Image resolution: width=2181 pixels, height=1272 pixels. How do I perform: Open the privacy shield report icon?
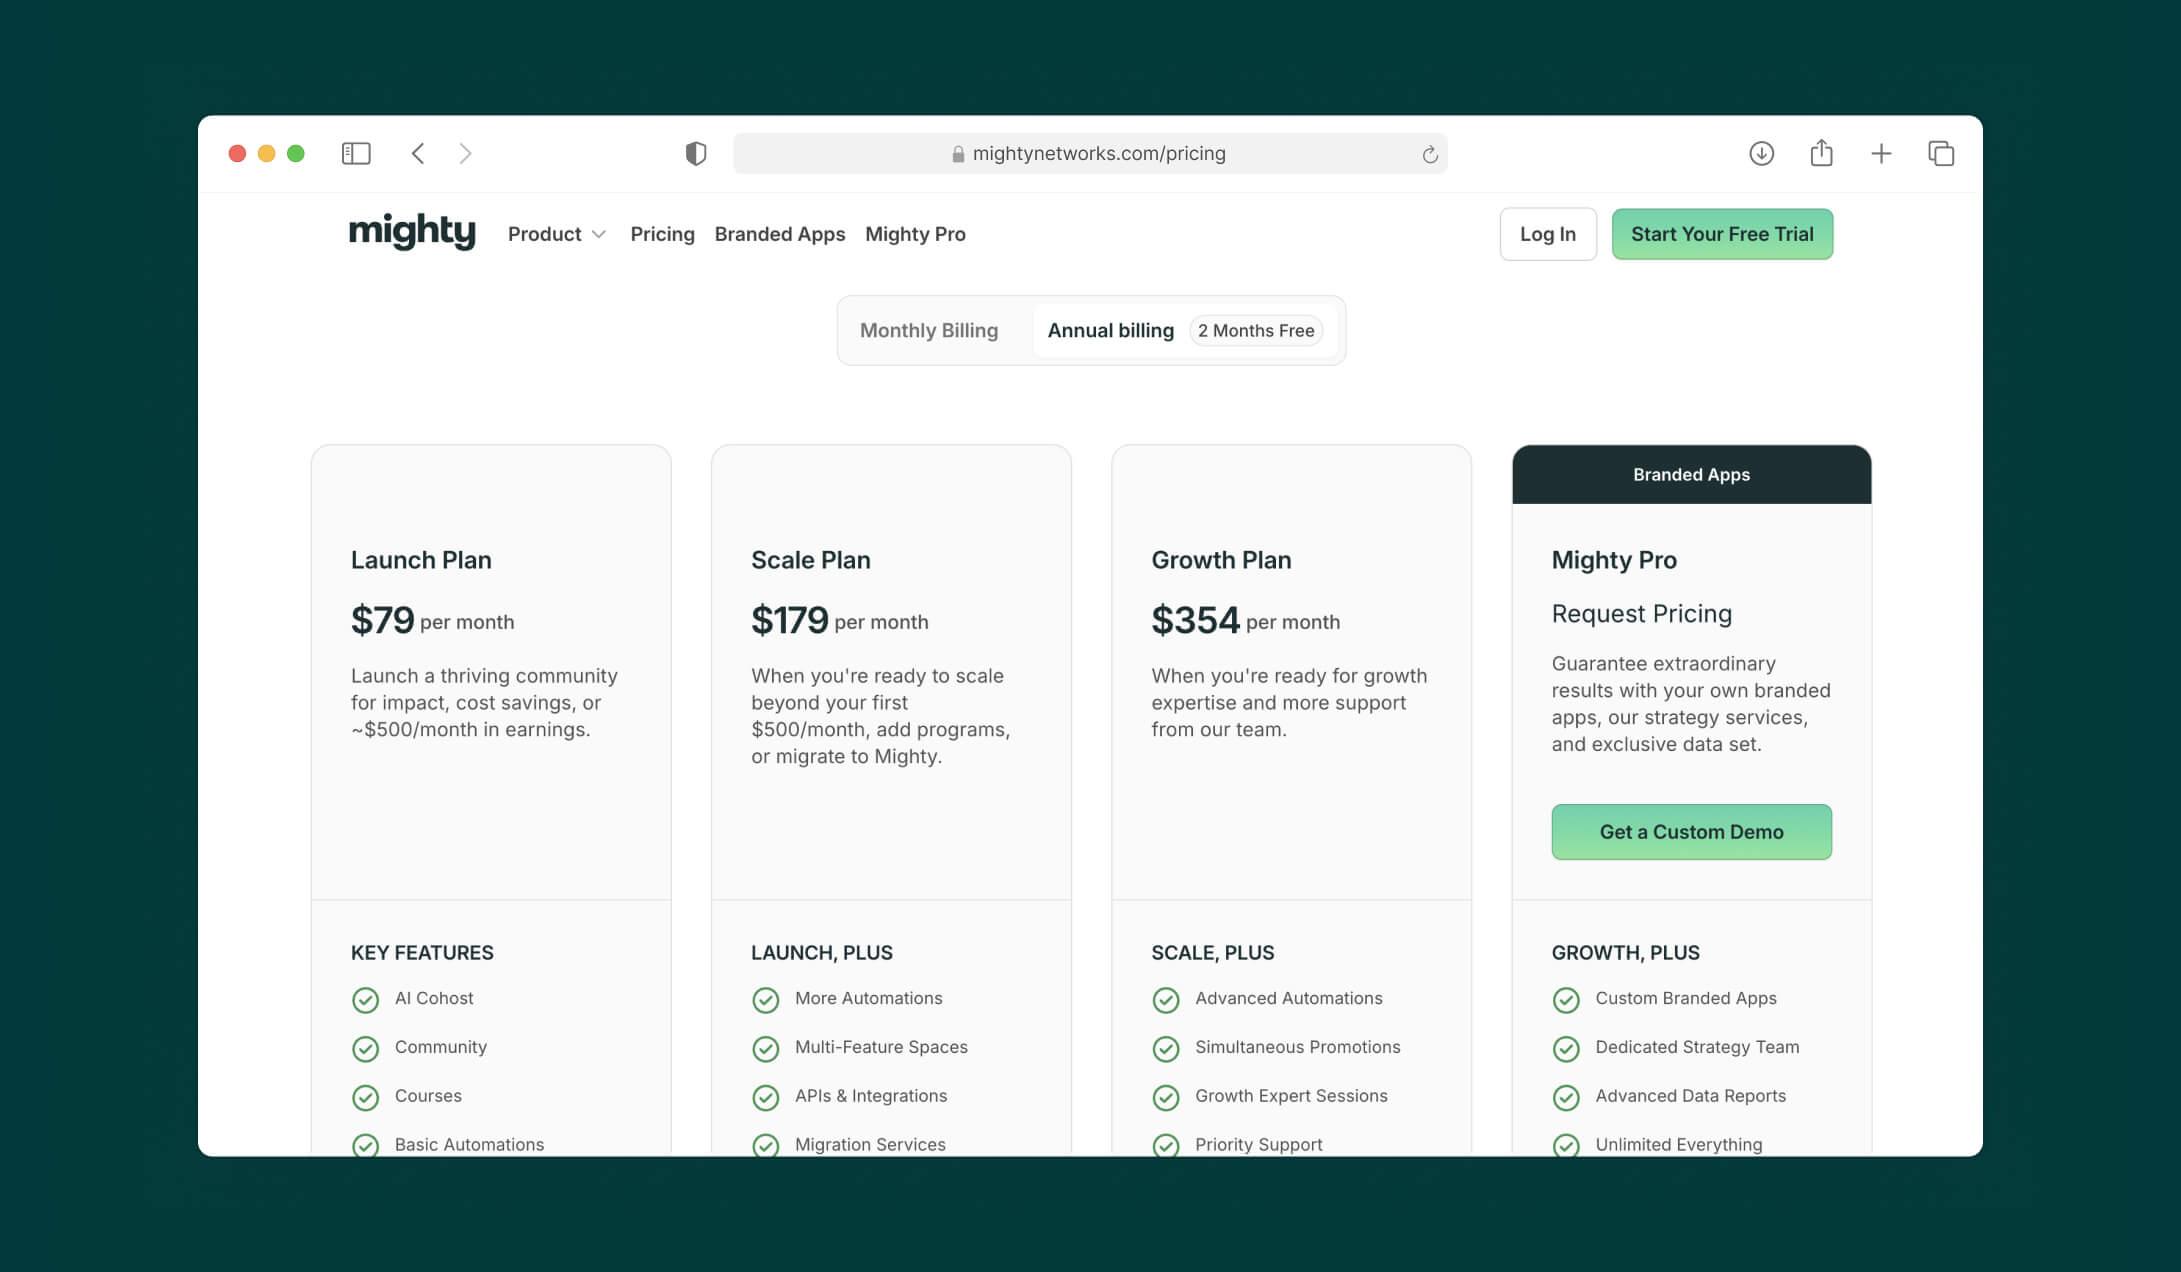point(696,153)
